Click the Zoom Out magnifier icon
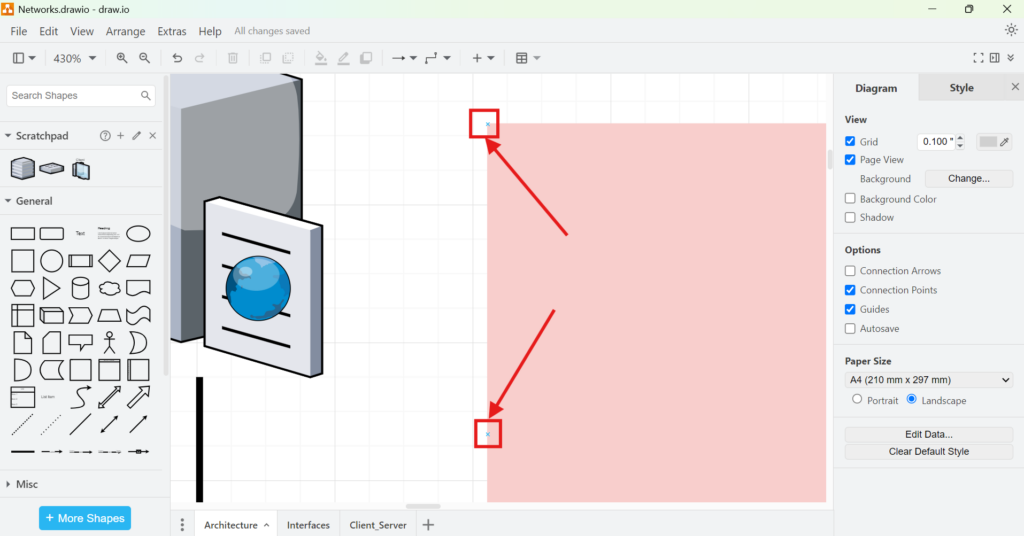The image size is (1024, 536). [145, 58]
